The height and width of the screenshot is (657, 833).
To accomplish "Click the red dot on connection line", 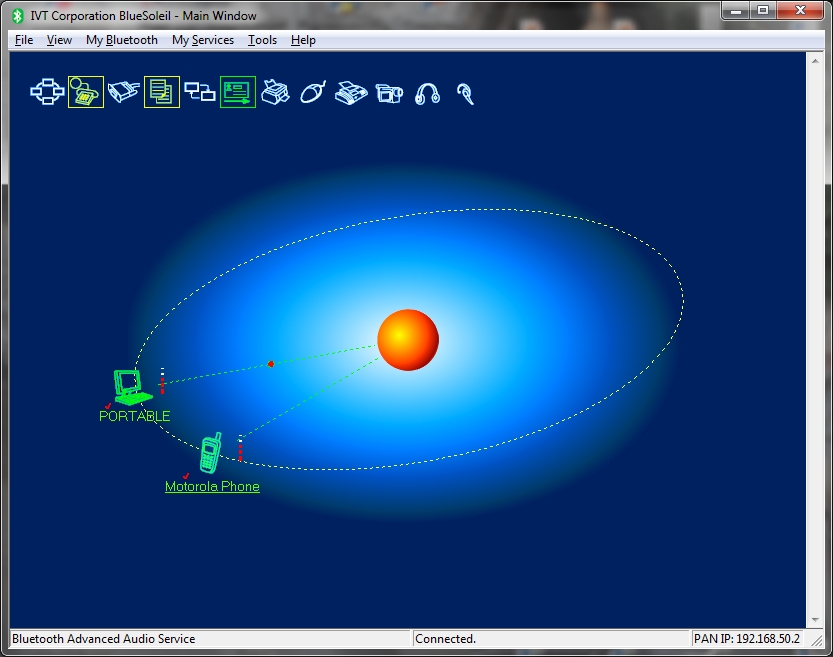I will pos(271,364).
